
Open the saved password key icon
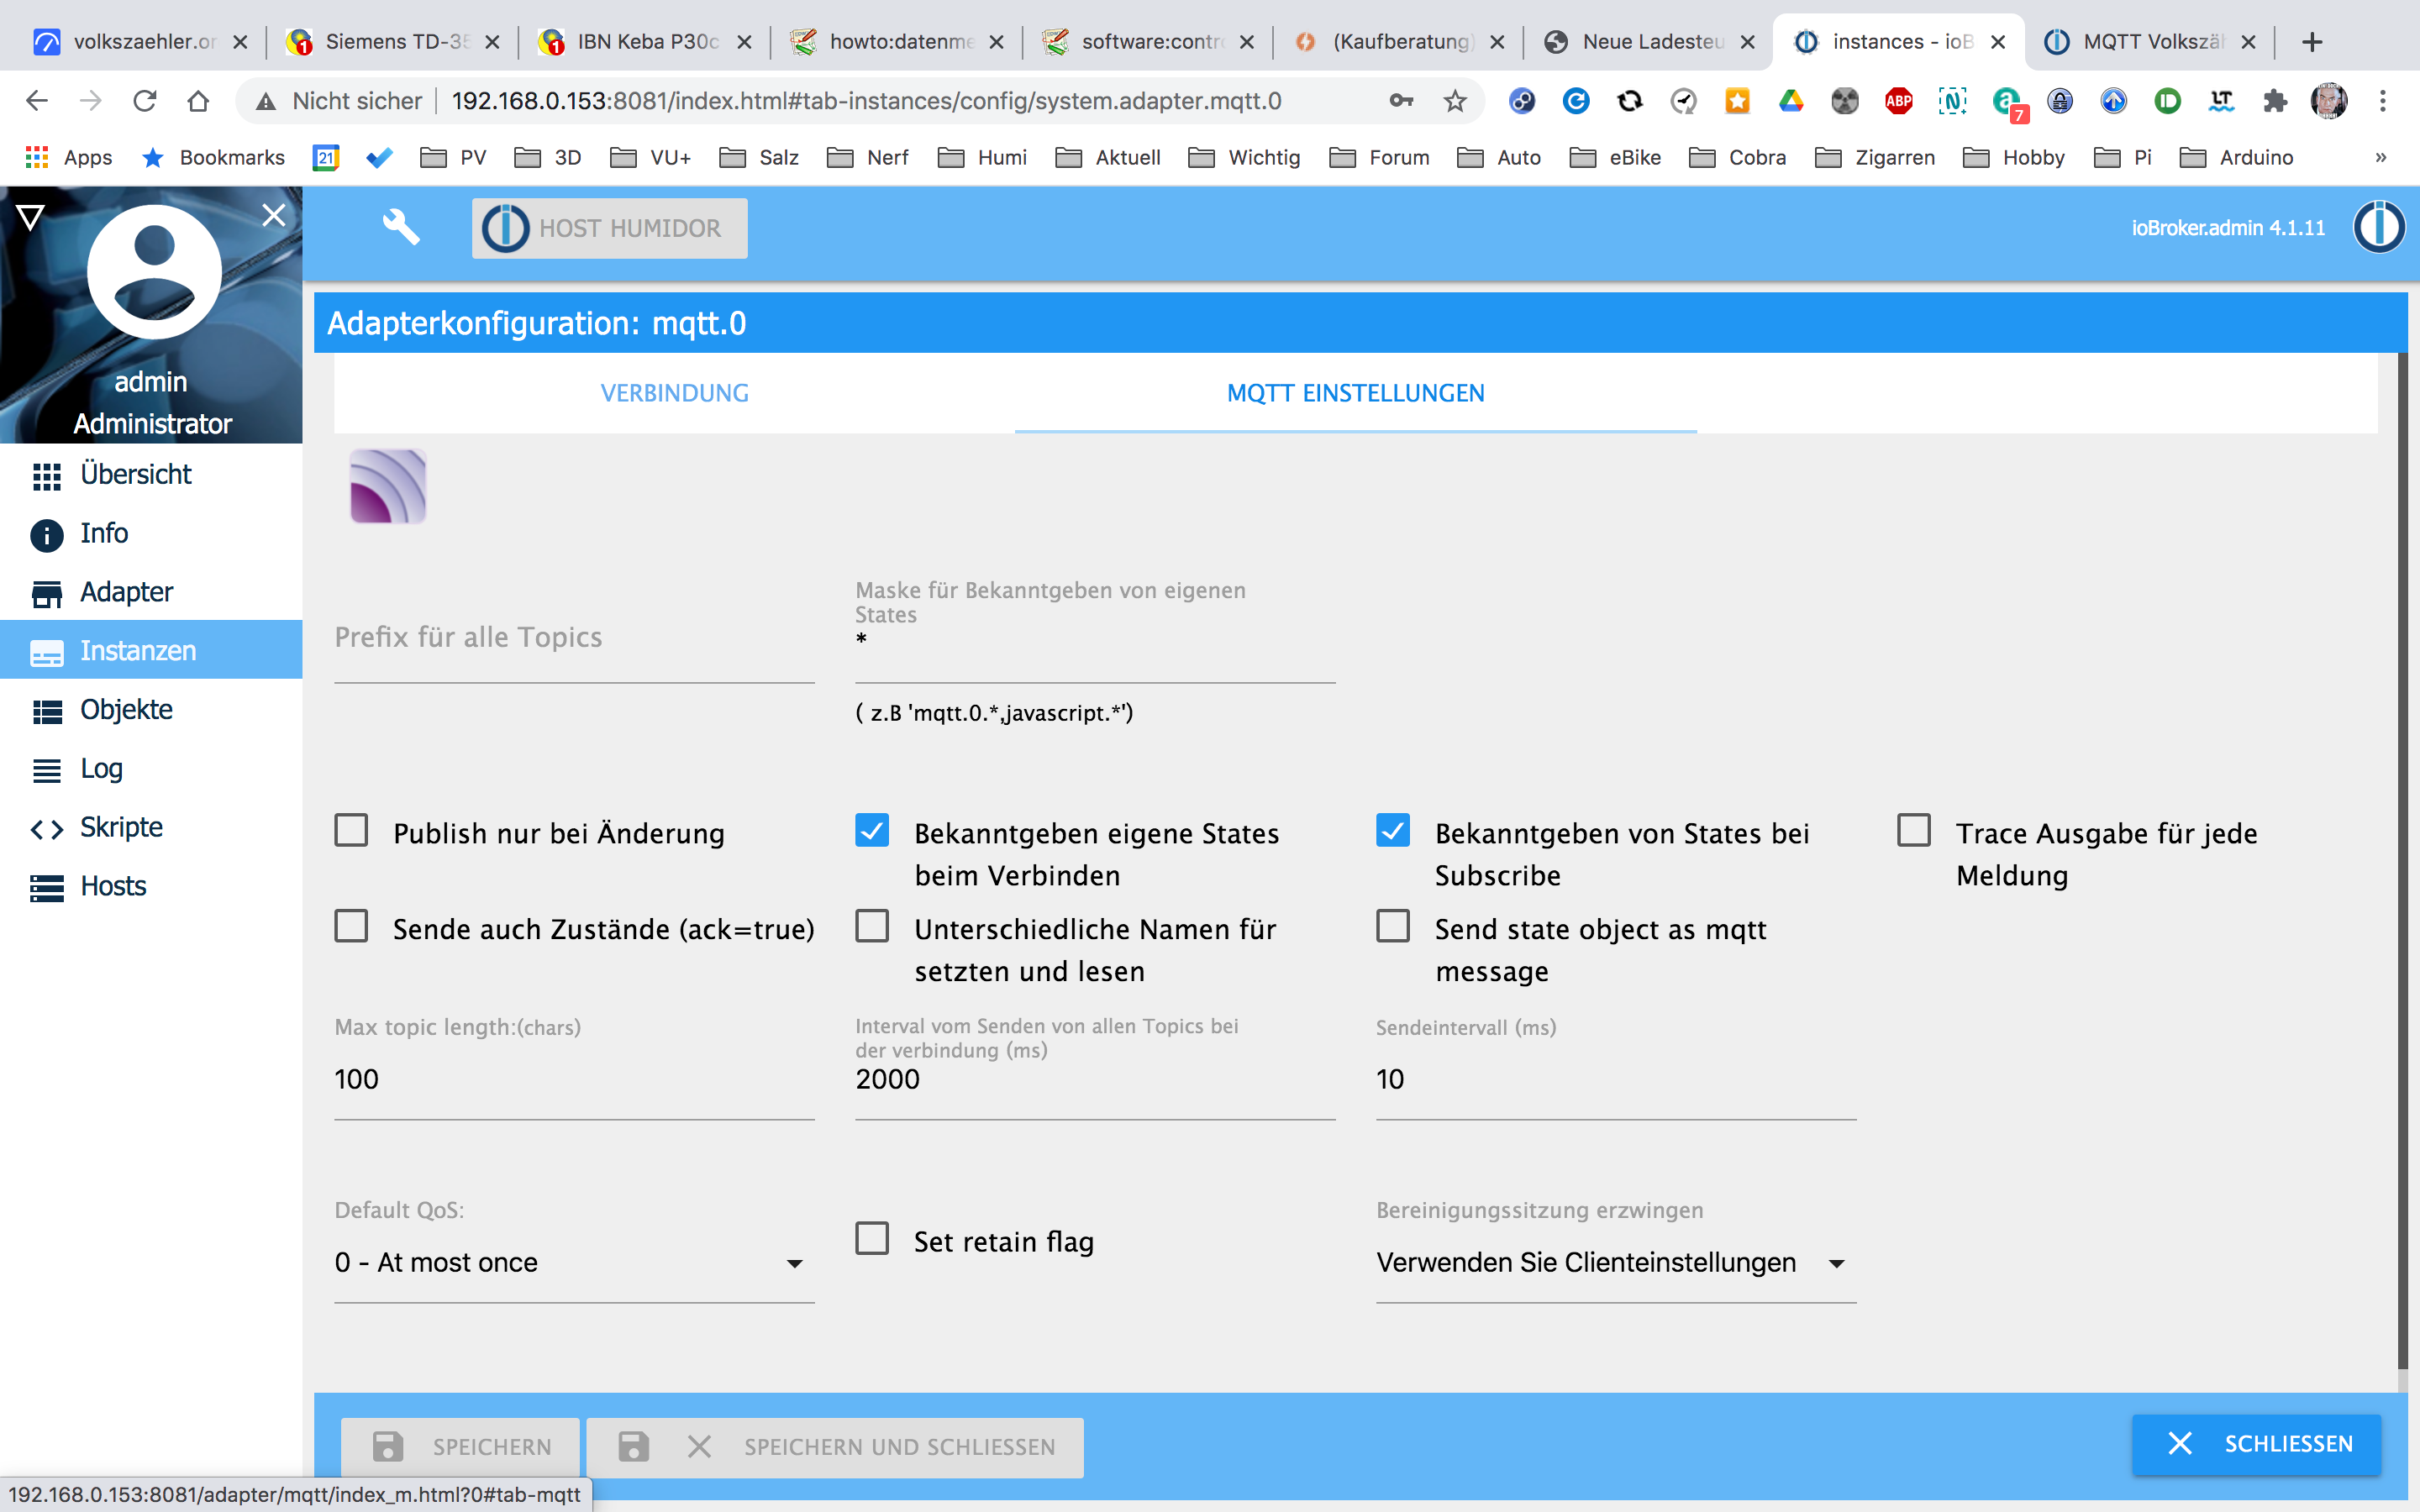(1401, 101)
